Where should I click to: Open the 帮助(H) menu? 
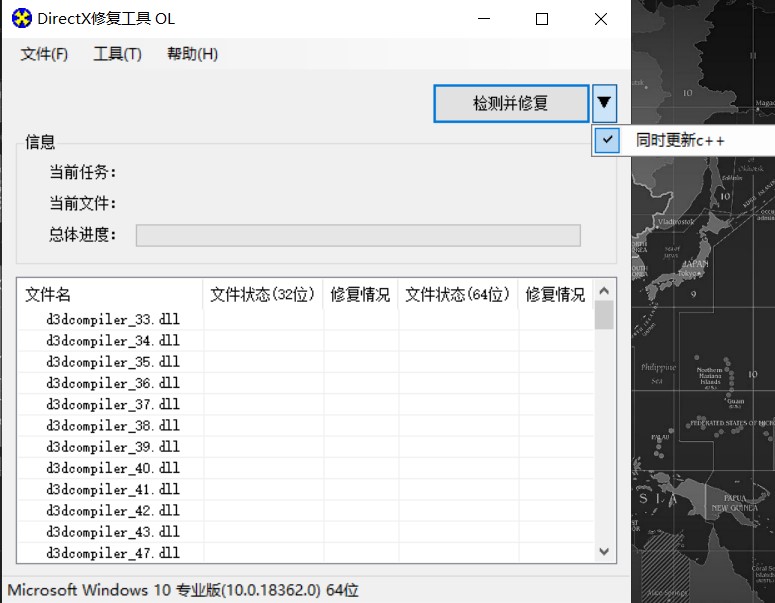pos(192,54)
